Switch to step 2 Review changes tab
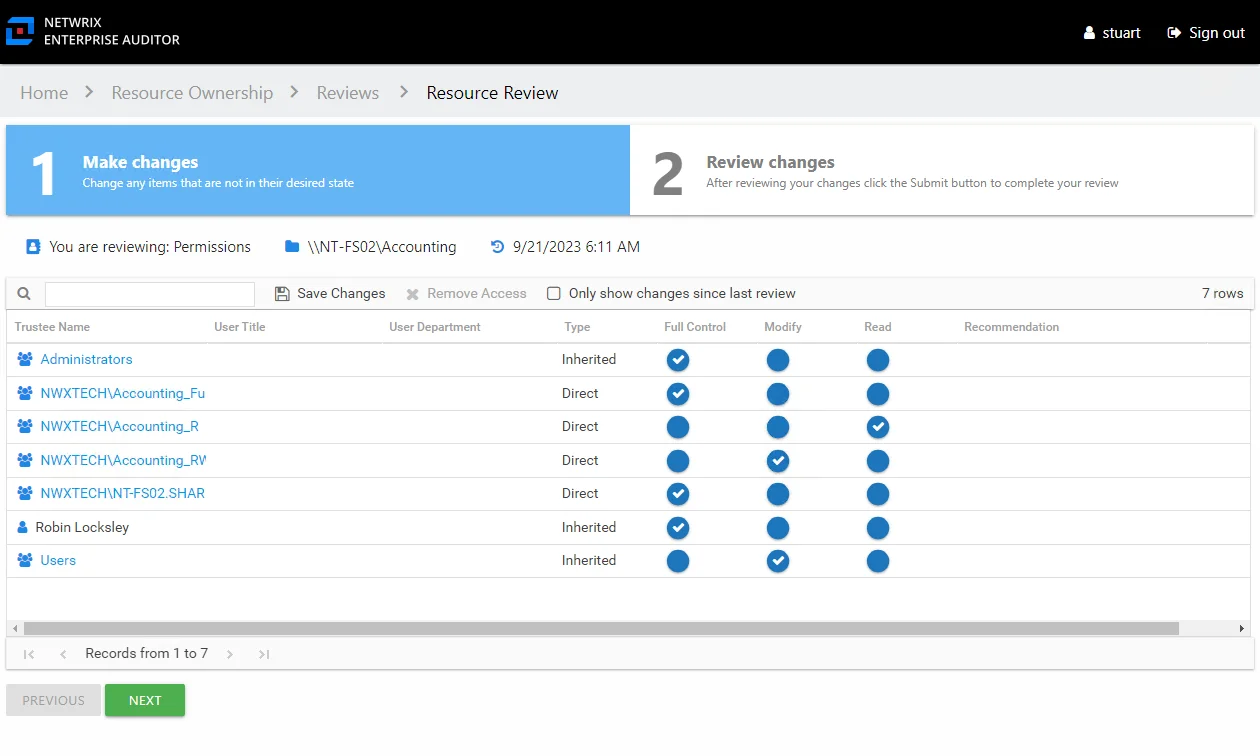1260x756 pixels. click(942, 170)
